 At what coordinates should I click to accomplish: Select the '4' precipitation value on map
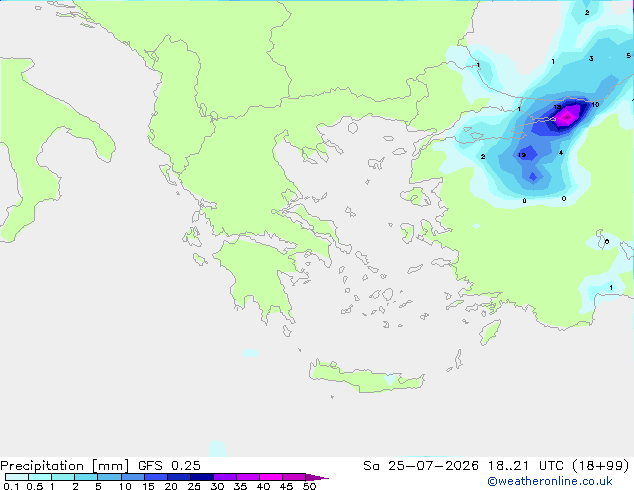pos(561,152)
